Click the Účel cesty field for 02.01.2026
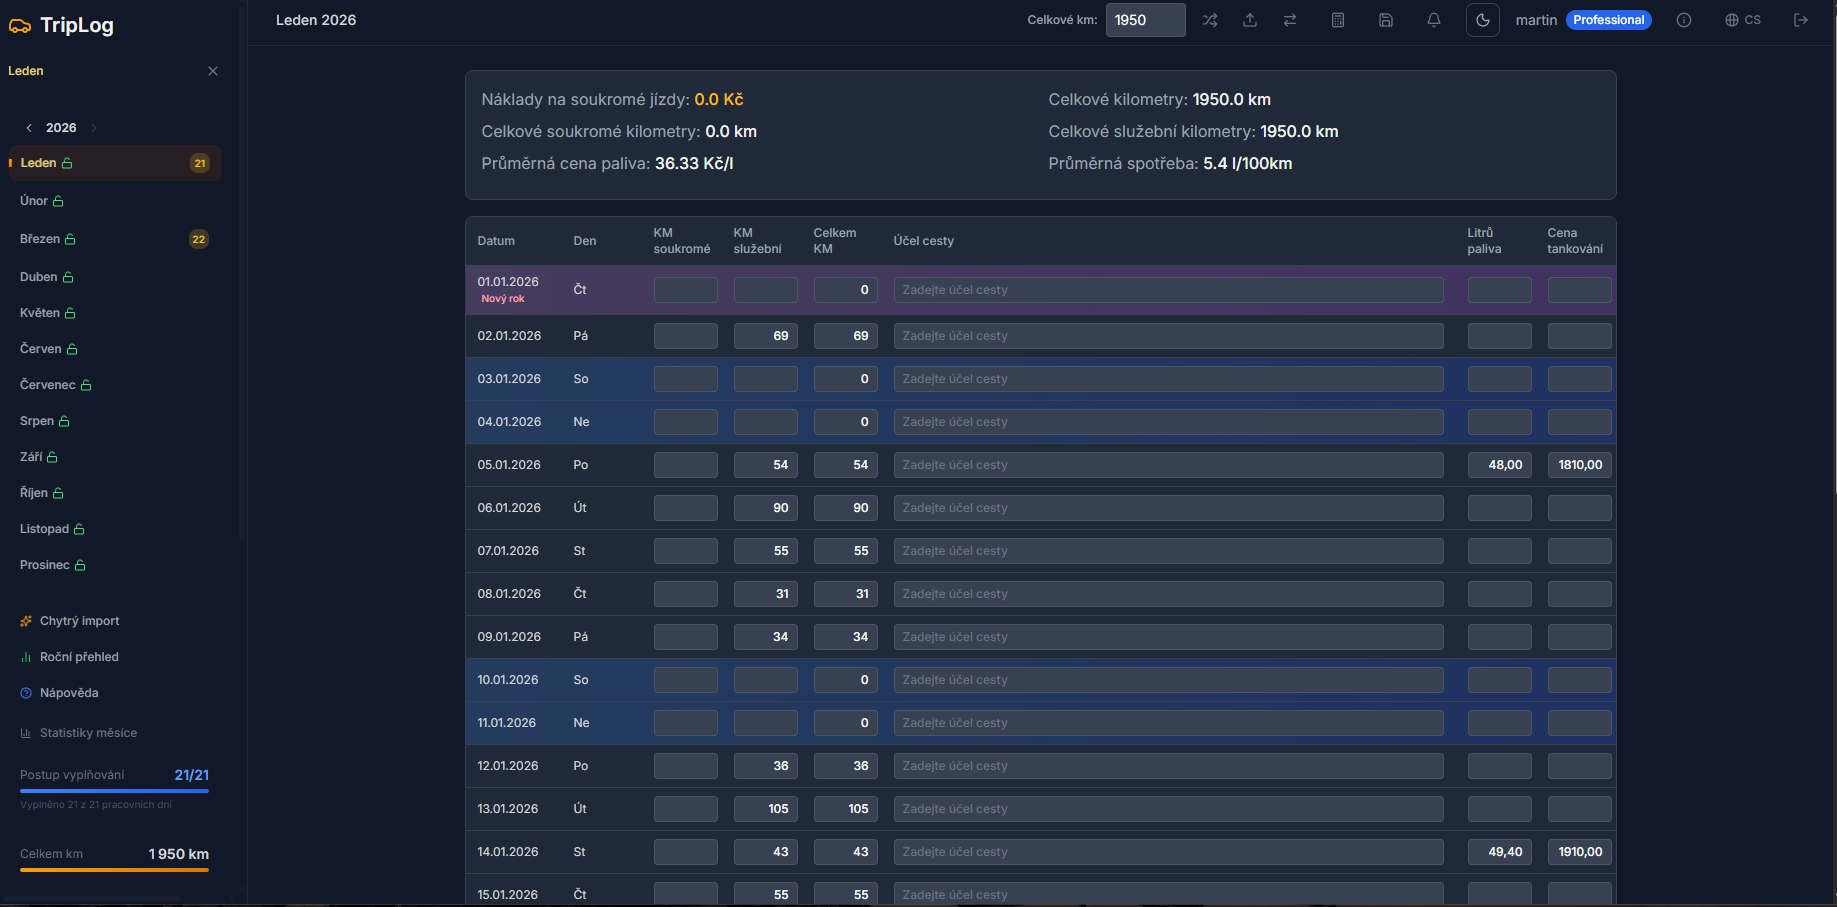The height and width of the screenshot is (907, 1837). click(1168, 336)
